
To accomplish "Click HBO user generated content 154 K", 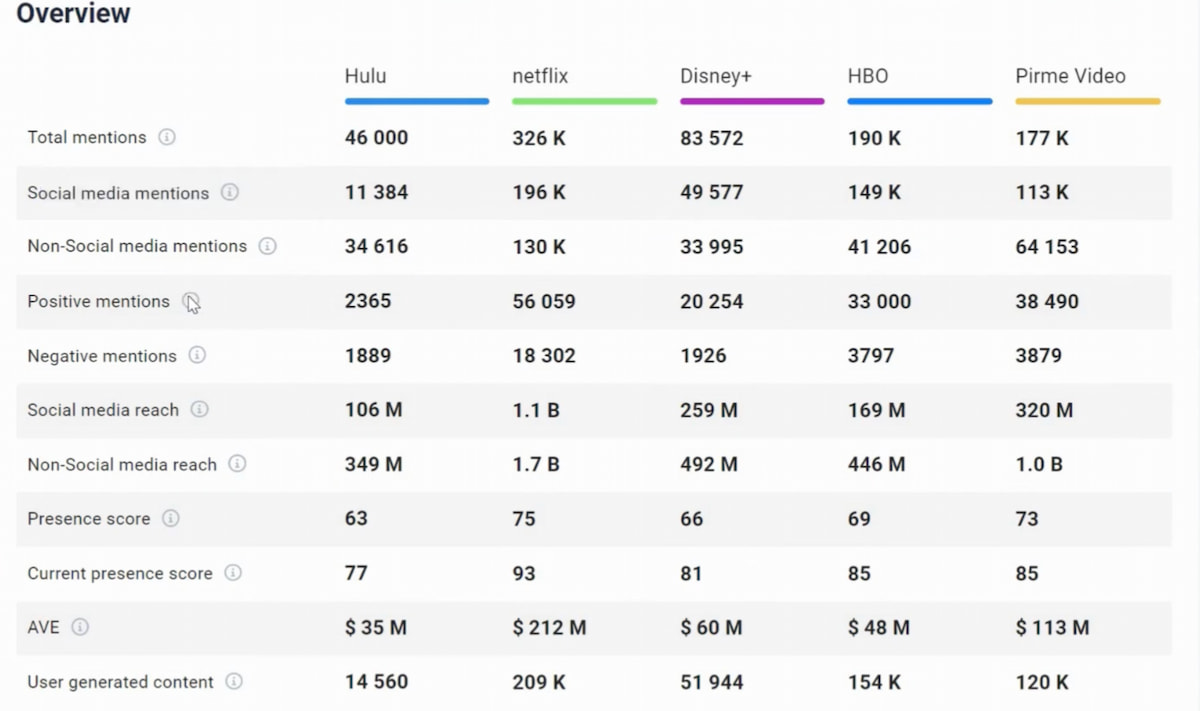I will click(x=875, y=682).
